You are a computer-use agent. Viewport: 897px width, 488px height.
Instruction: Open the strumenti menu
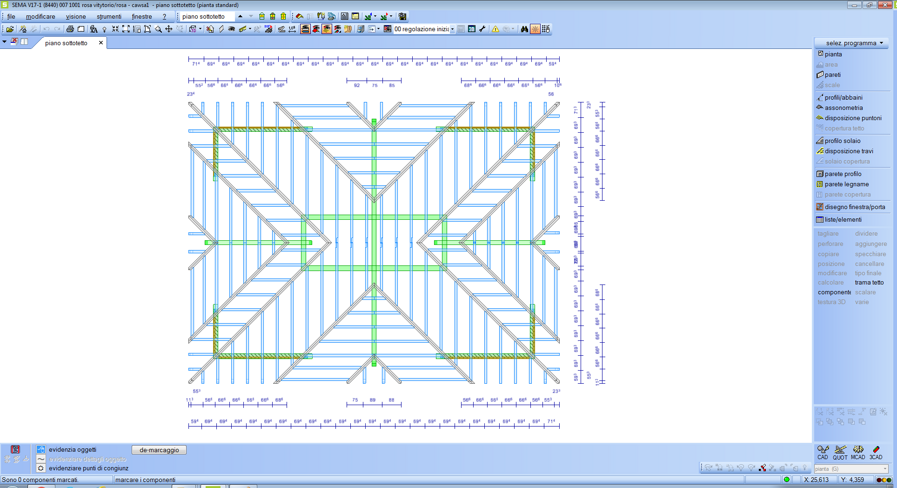108,17
